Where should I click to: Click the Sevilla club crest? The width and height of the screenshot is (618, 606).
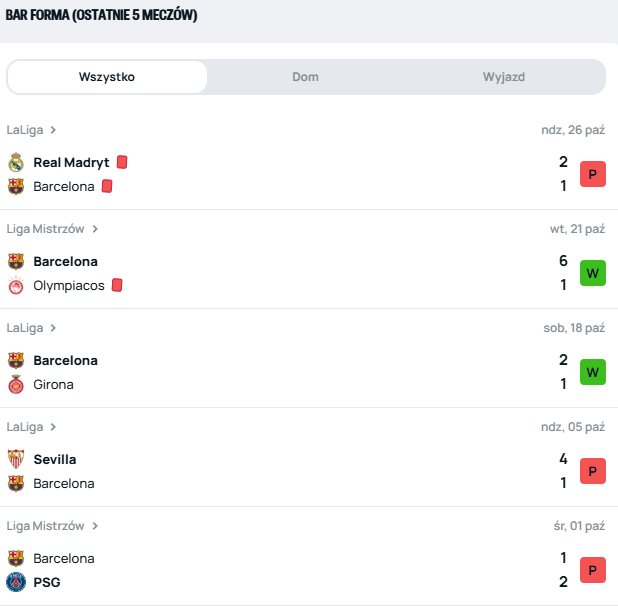tap(15, 459)
